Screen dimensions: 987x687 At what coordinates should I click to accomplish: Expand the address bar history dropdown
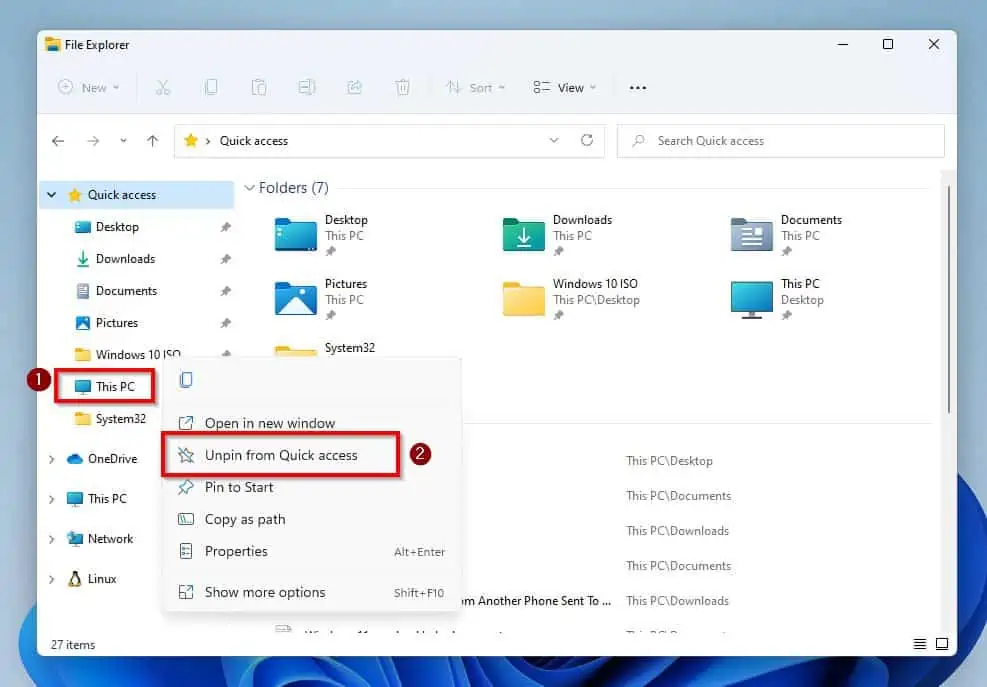point(554,140)
